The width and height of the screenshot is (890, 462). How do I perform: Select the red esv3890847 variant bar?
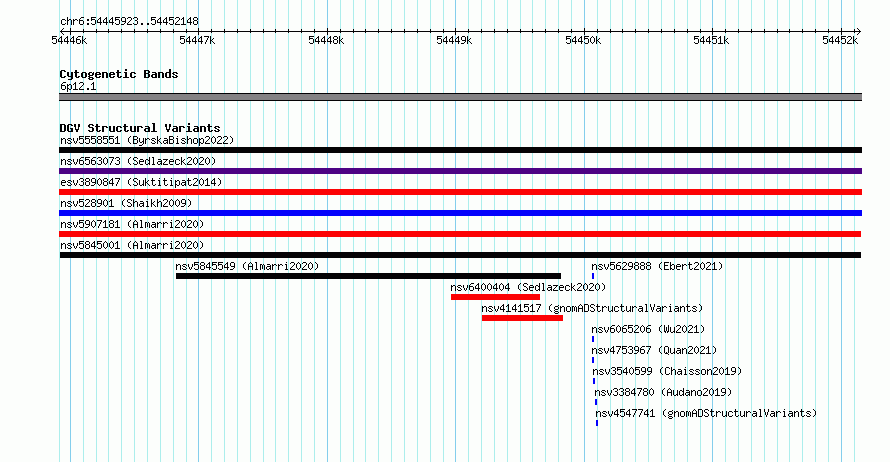click(460, 192)
